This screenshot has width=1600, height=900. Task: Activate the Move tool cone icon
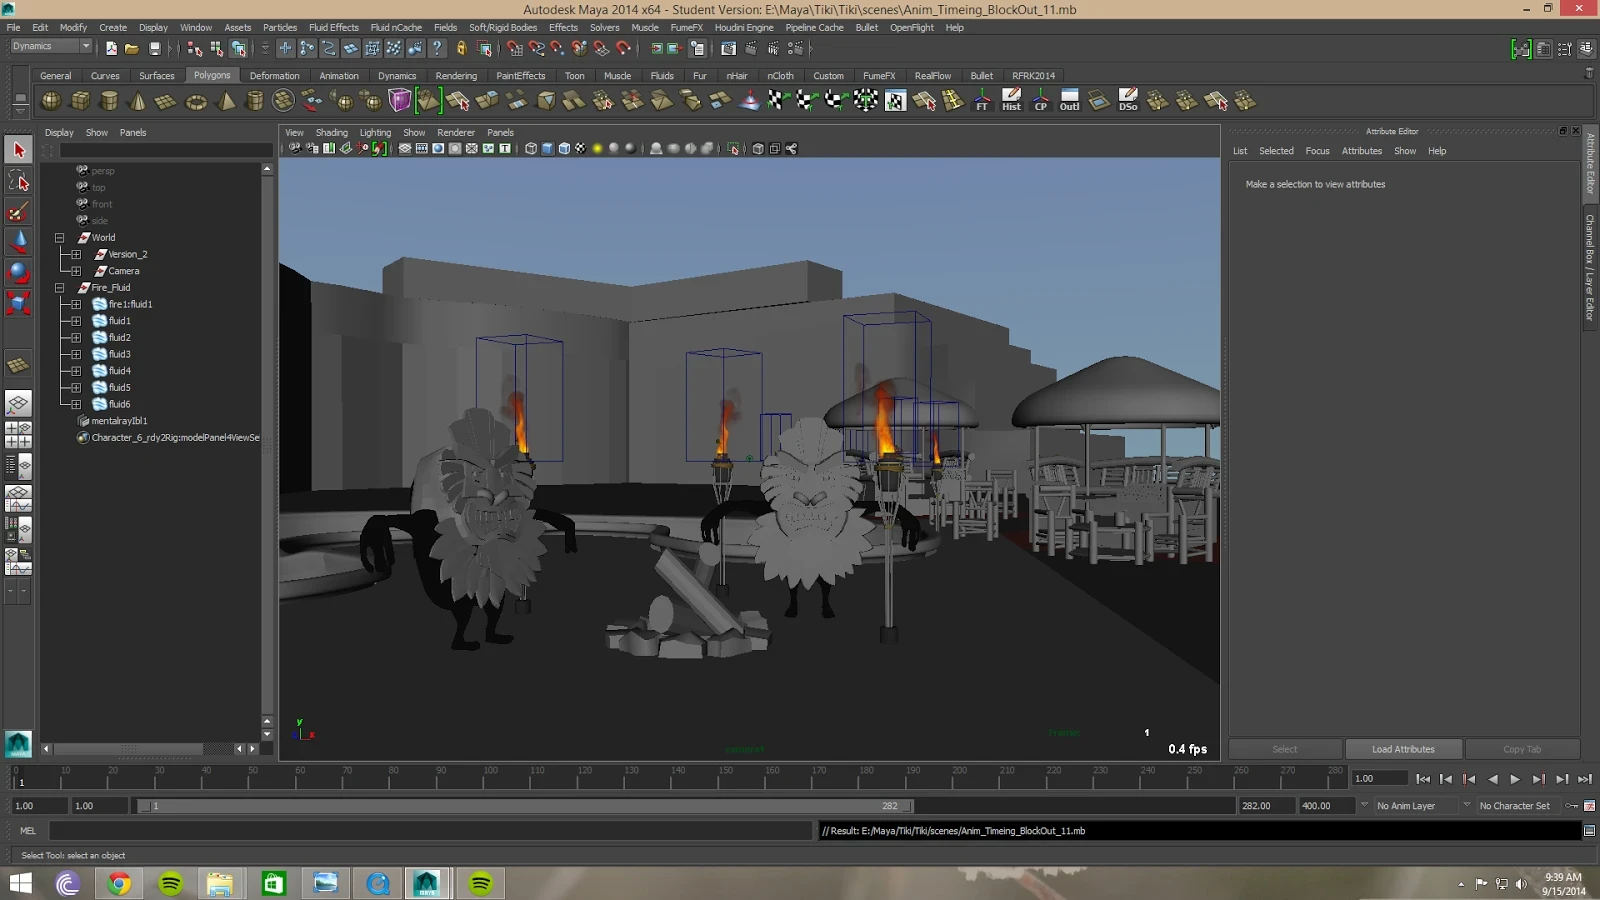click(x=18, y=242)
